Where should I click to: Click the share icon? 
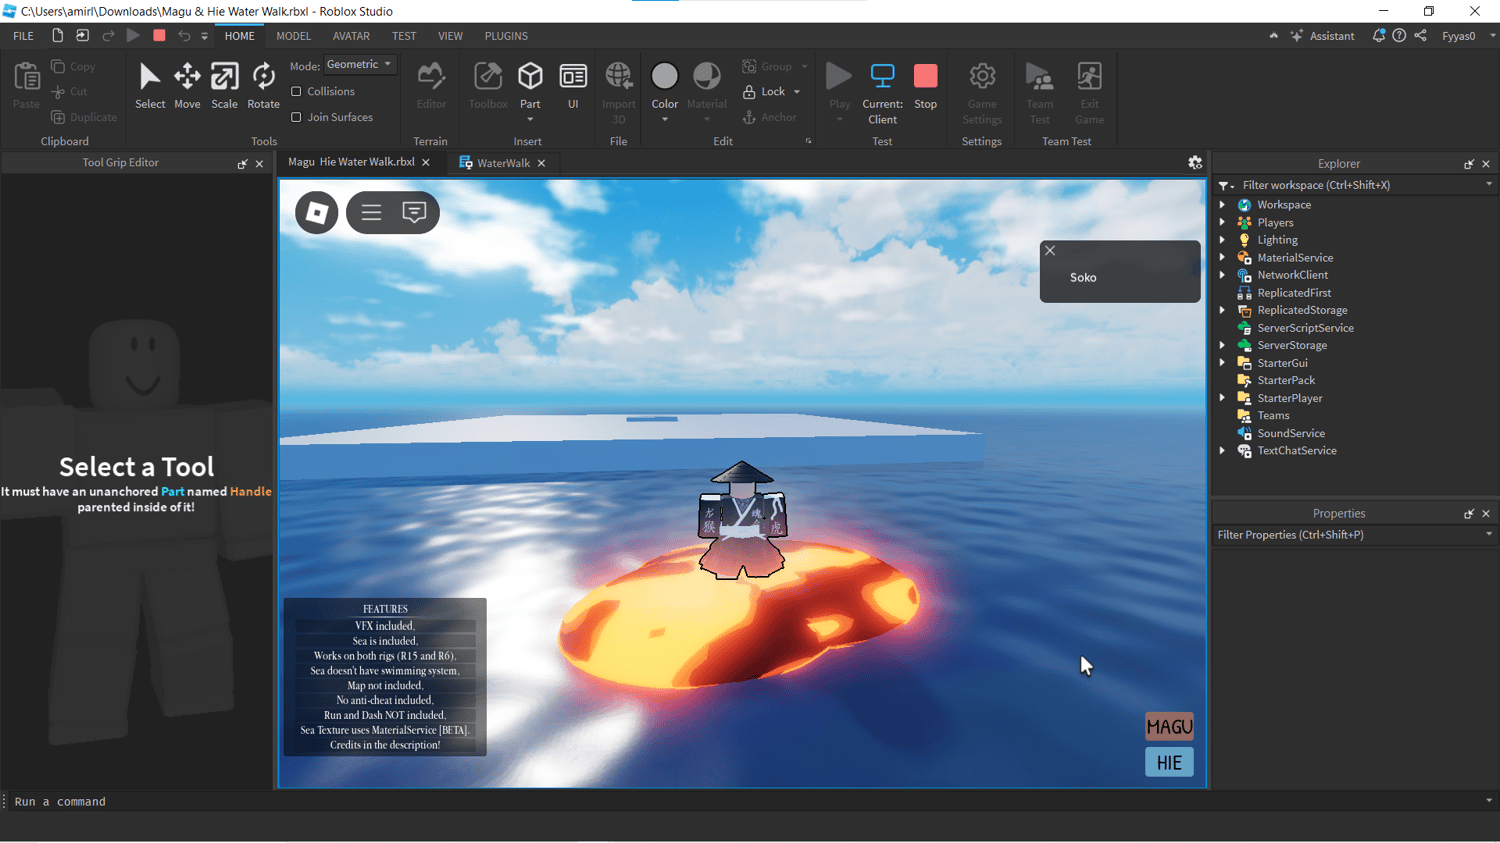pyautogui.click(x=1420, y=35)
